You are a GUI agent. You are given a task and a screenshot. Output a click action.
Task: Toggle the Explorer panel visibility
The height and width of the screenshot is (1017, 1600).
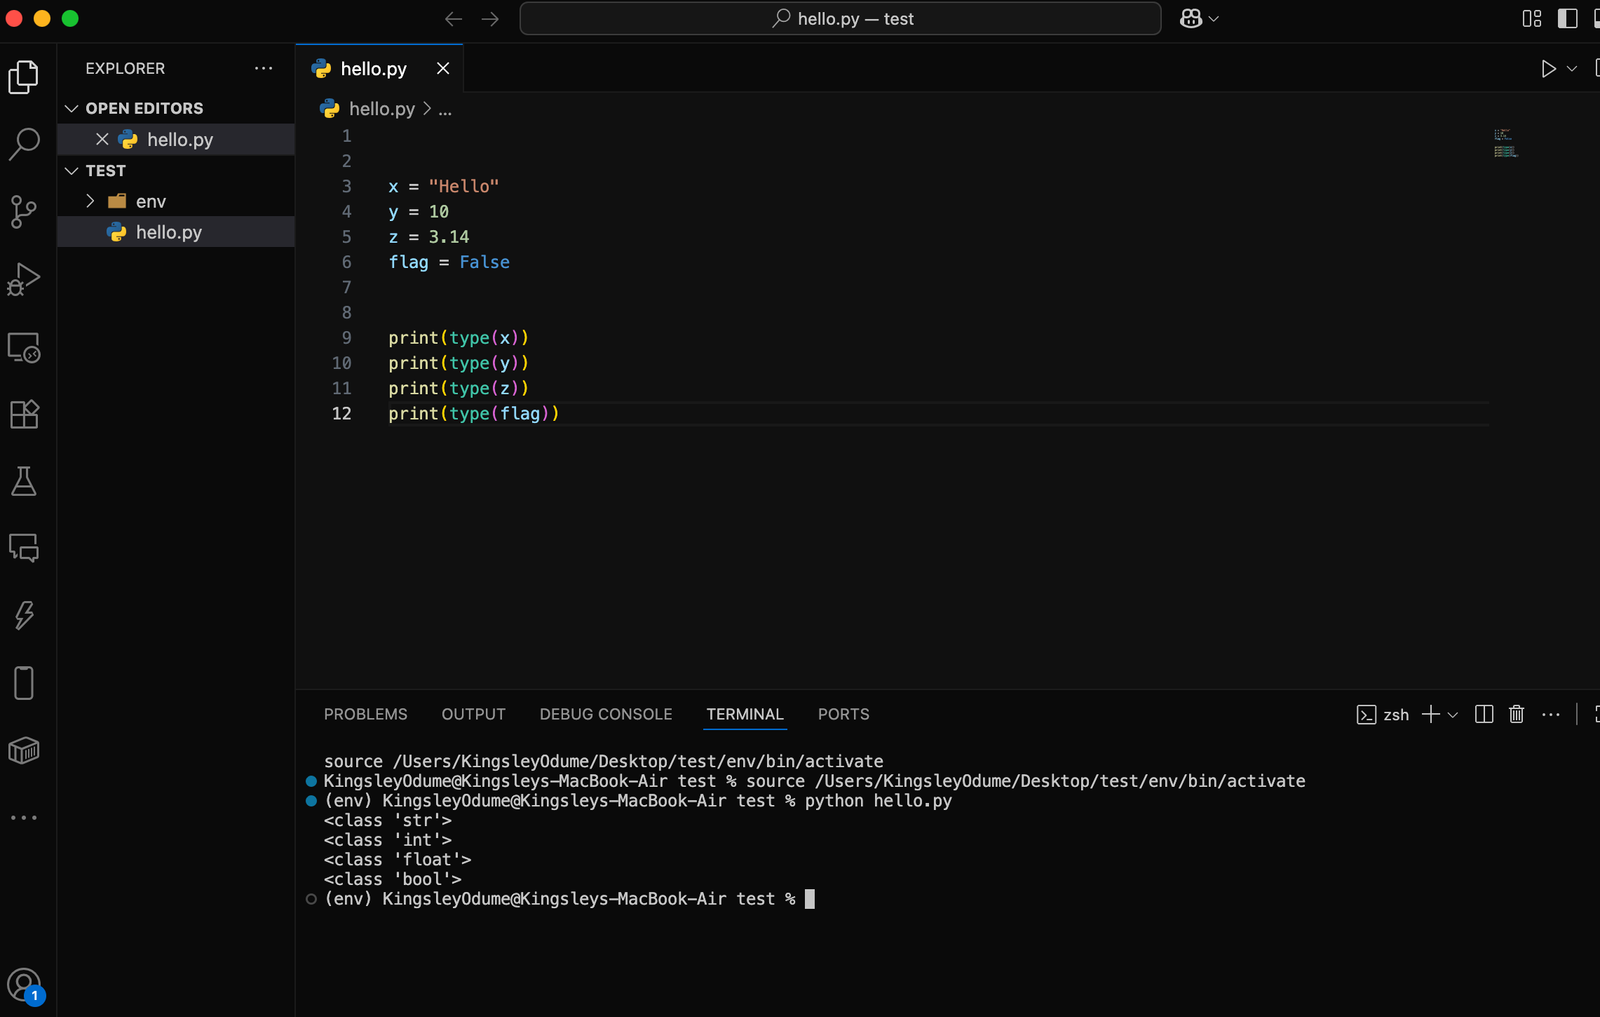pos(24,76)
